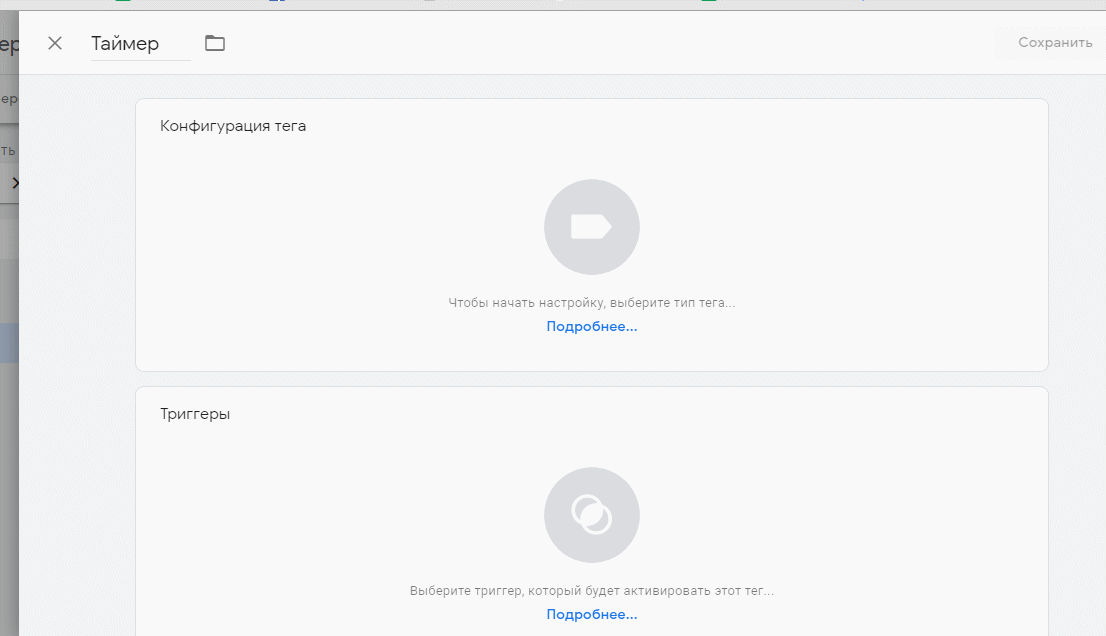Click the folder icon to move Таймер tag
Viewport: 1106px width, 636px height.
(214, 43)
